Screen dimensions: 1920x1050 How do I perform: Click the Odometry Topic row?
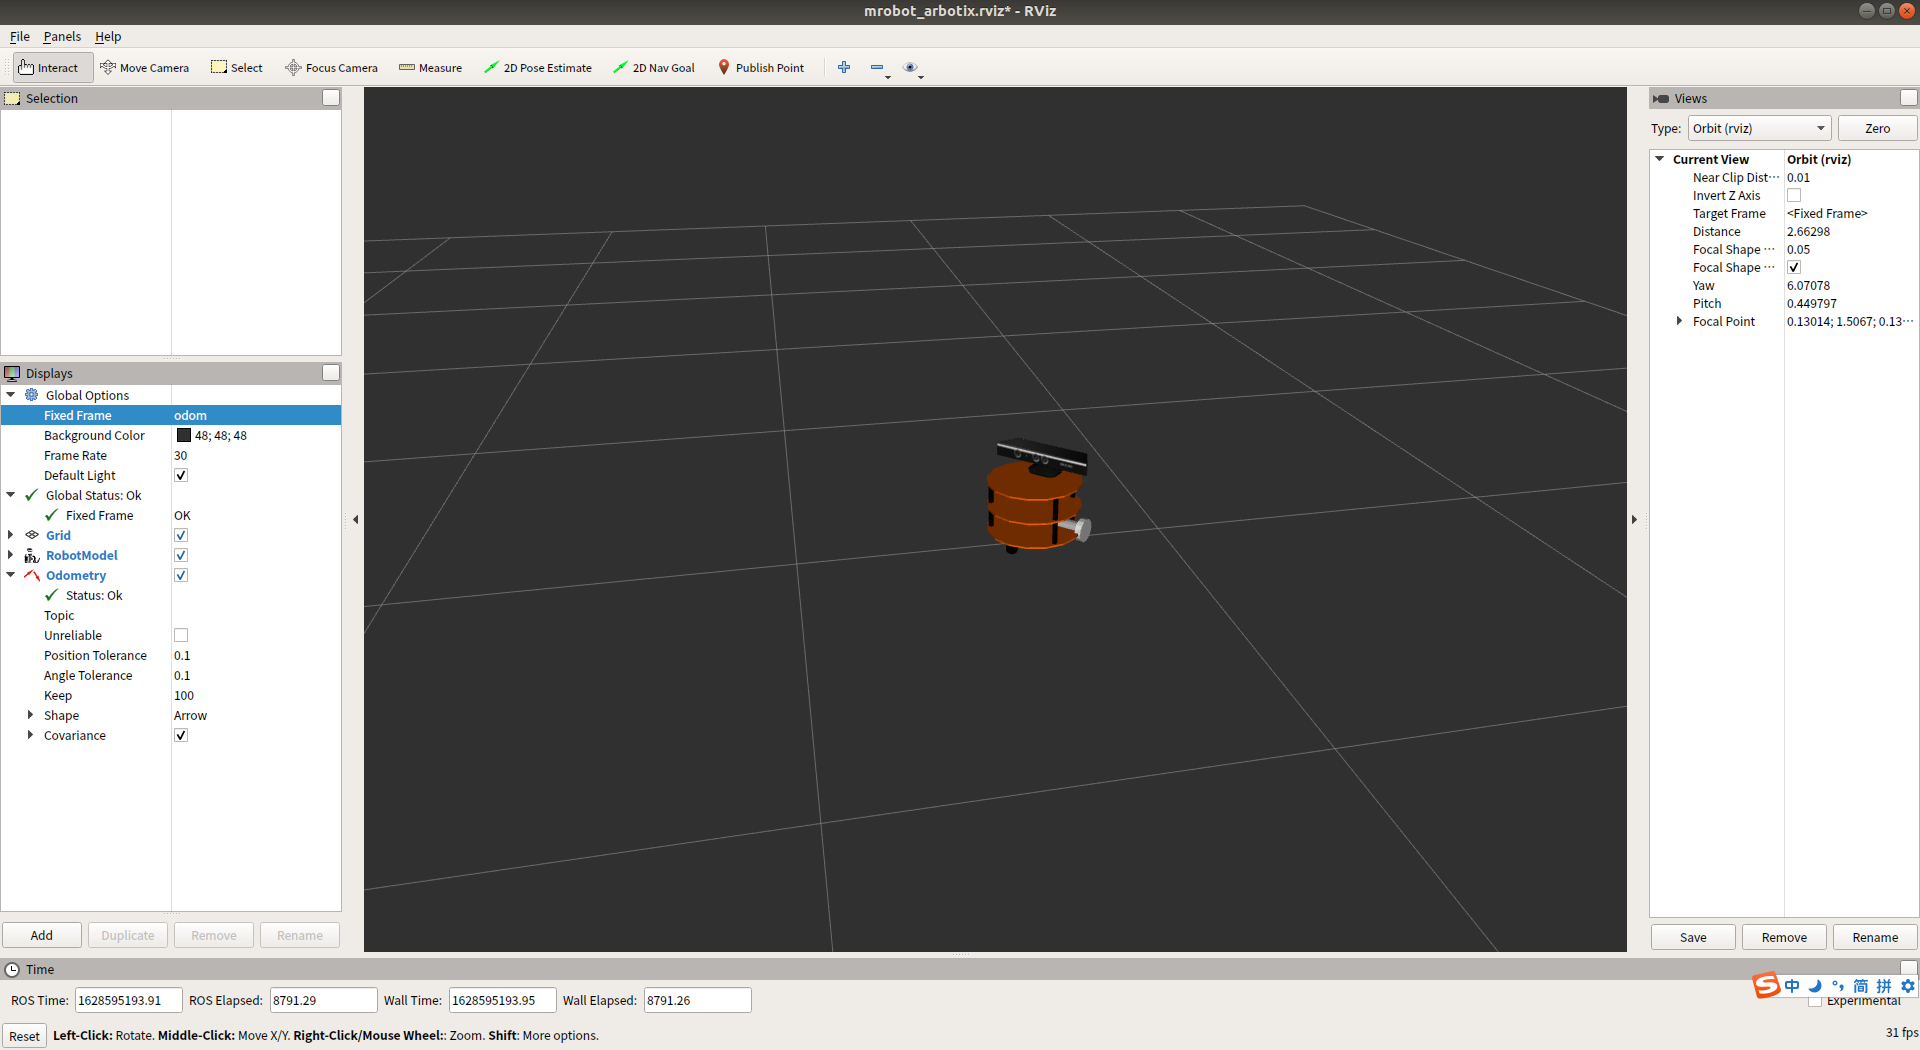pos(171,615)
